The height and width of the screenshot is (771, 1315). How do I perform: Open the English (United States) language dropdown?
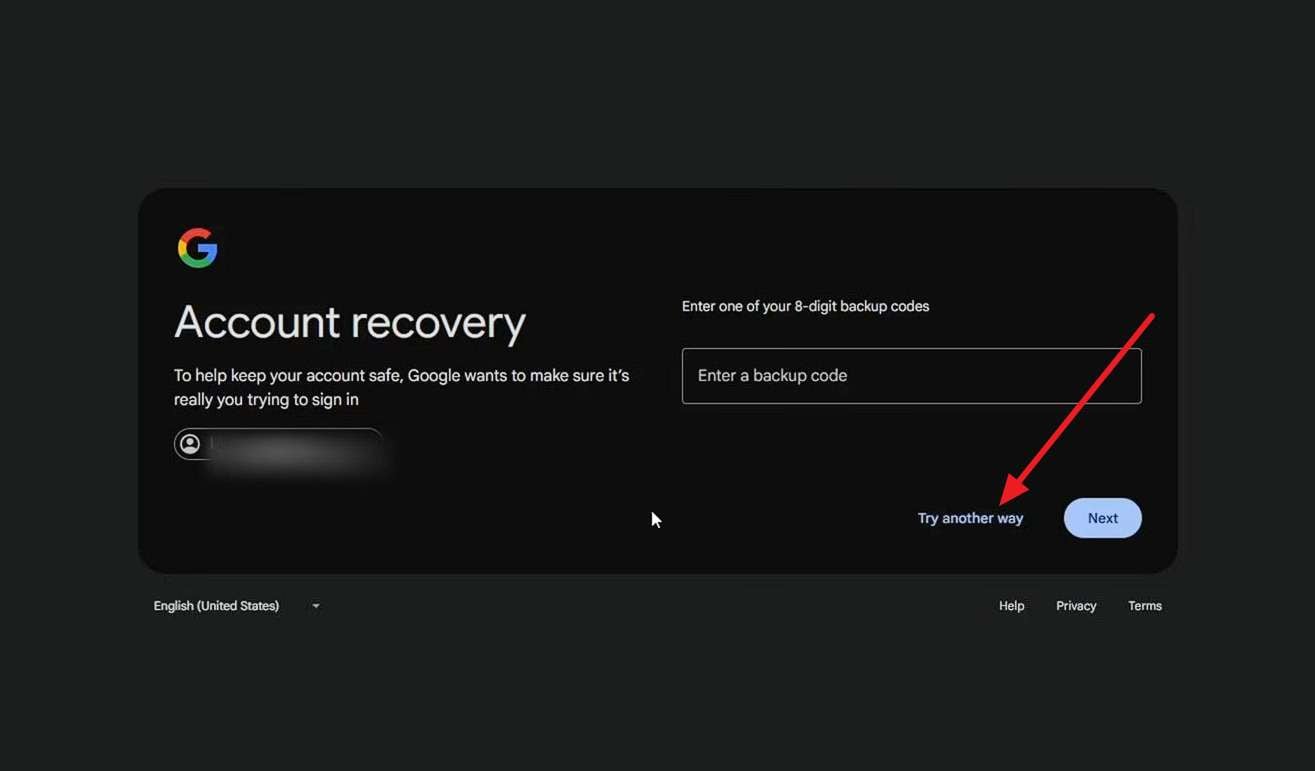(237, 606)
